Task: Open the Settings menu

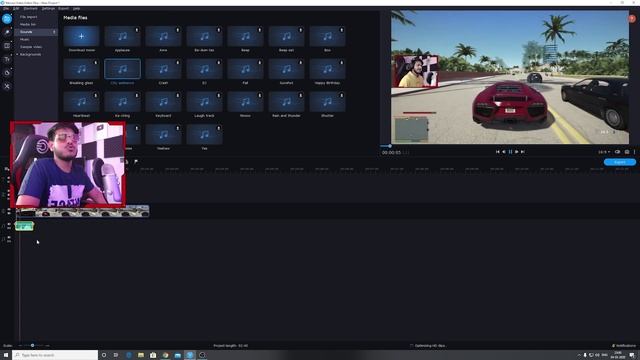Action: 48,9
